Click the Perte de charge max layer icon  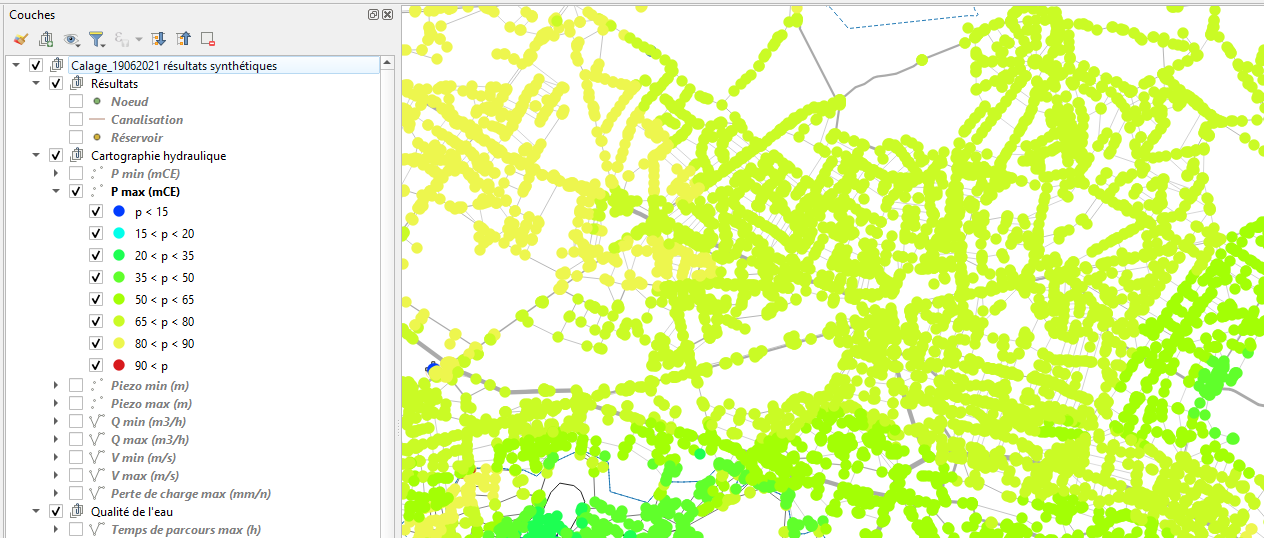[97, 494]
